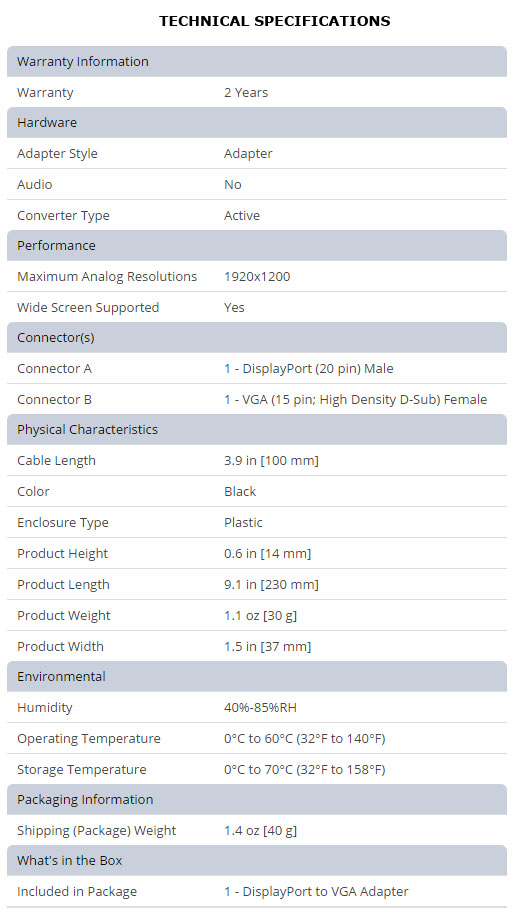Click the Converter Type Active value
516x915 pixels.
click(x=242, y=215)
